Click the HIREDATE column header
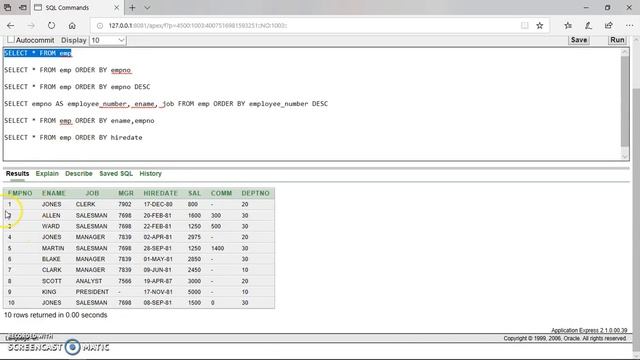This screenshot has height=360, width=640. [x=160, y=193]
